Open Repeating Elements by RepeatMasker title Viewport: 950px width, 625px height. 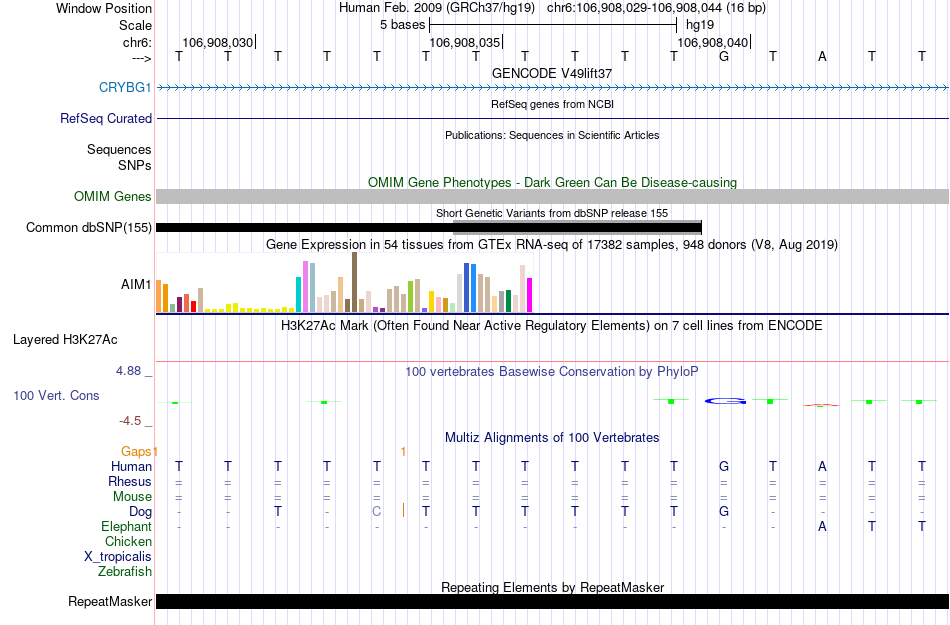[x=552, y=587]
